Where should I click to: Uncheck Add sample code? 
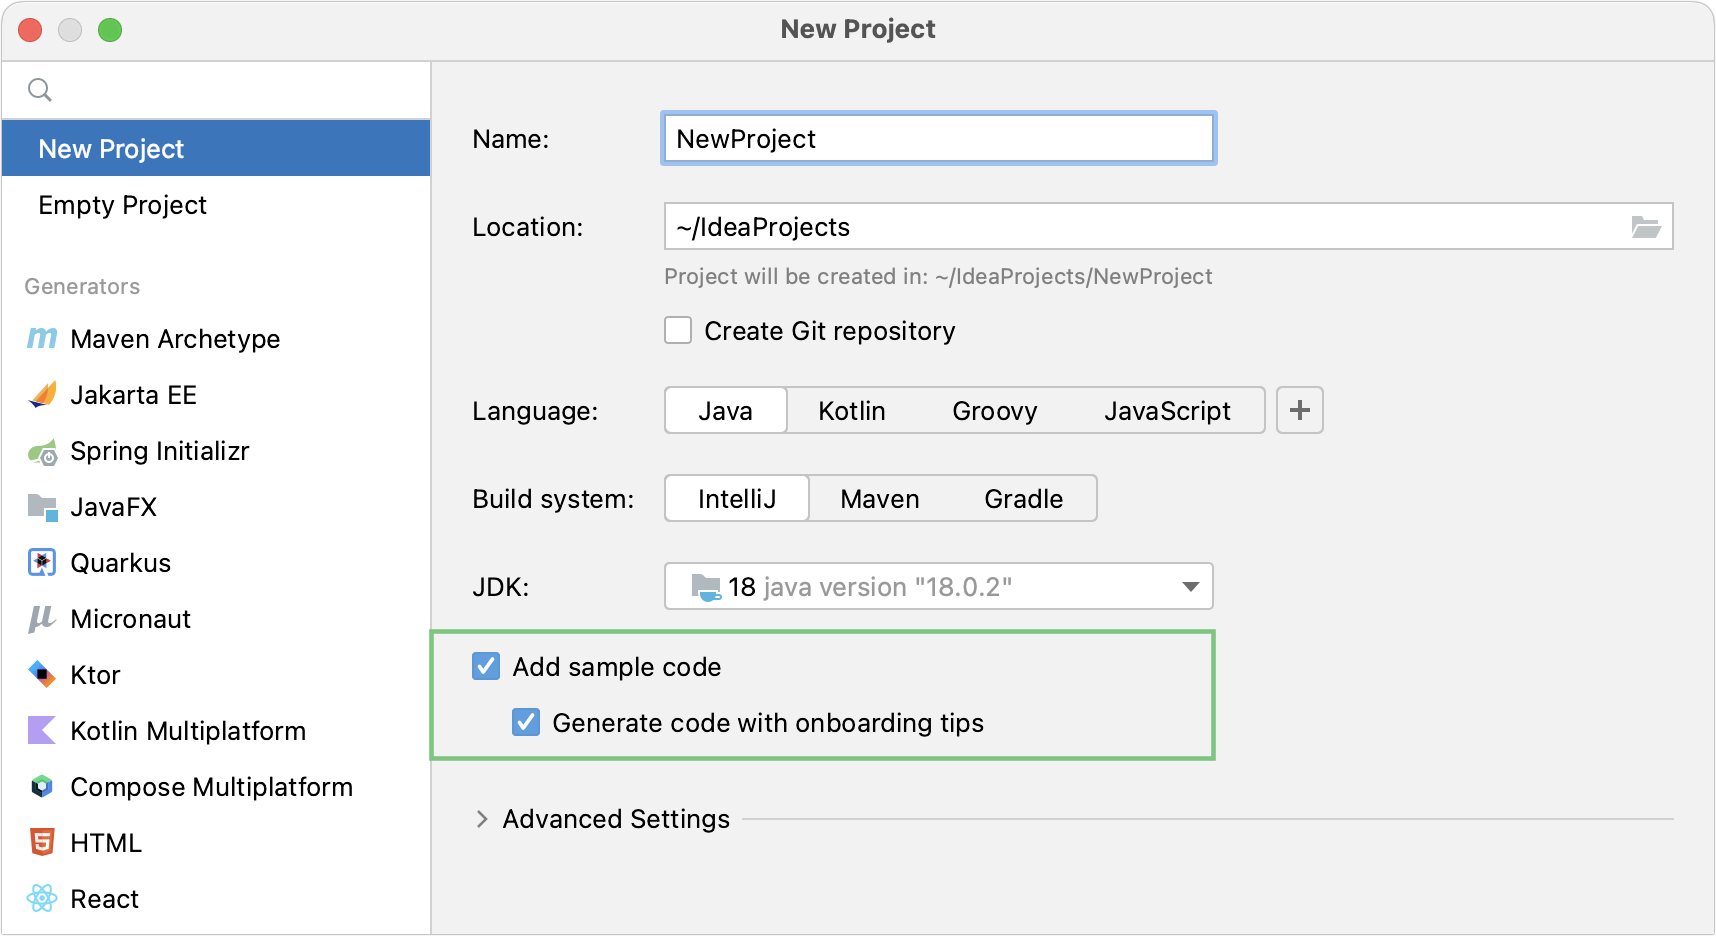point(486,666)
